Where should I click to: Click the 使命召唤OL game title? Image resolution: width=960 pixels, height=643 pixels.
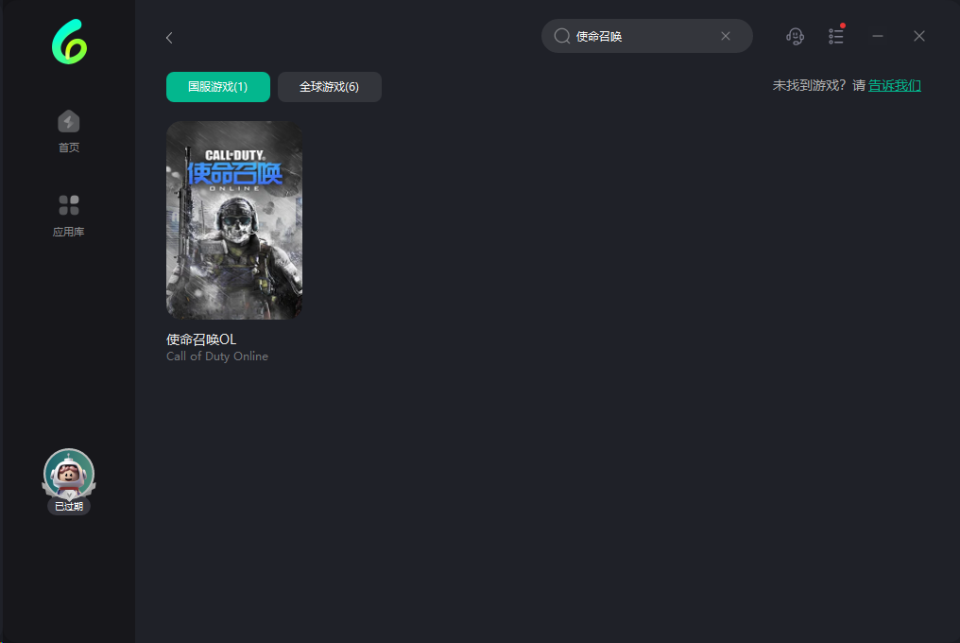(201, 339)
